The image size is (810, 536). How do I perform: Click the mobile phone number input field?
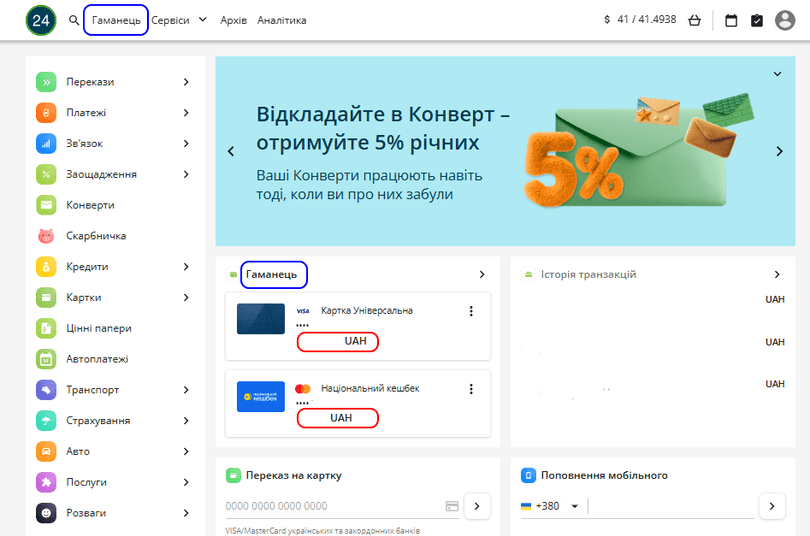pos(671,507)
